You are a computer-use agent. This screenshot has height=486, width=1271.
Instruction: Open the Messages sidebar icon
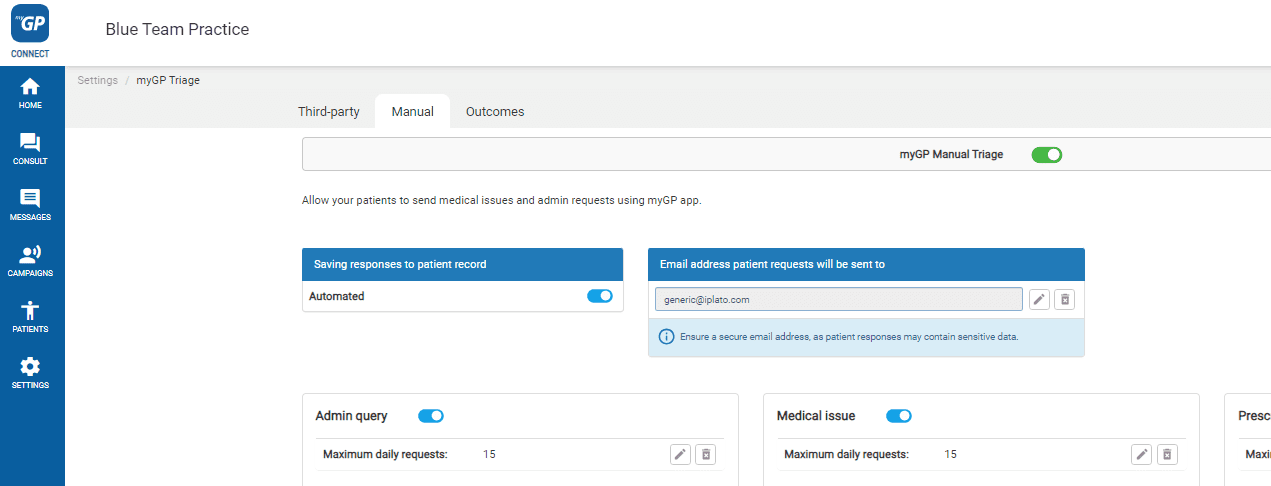[30, 205]
